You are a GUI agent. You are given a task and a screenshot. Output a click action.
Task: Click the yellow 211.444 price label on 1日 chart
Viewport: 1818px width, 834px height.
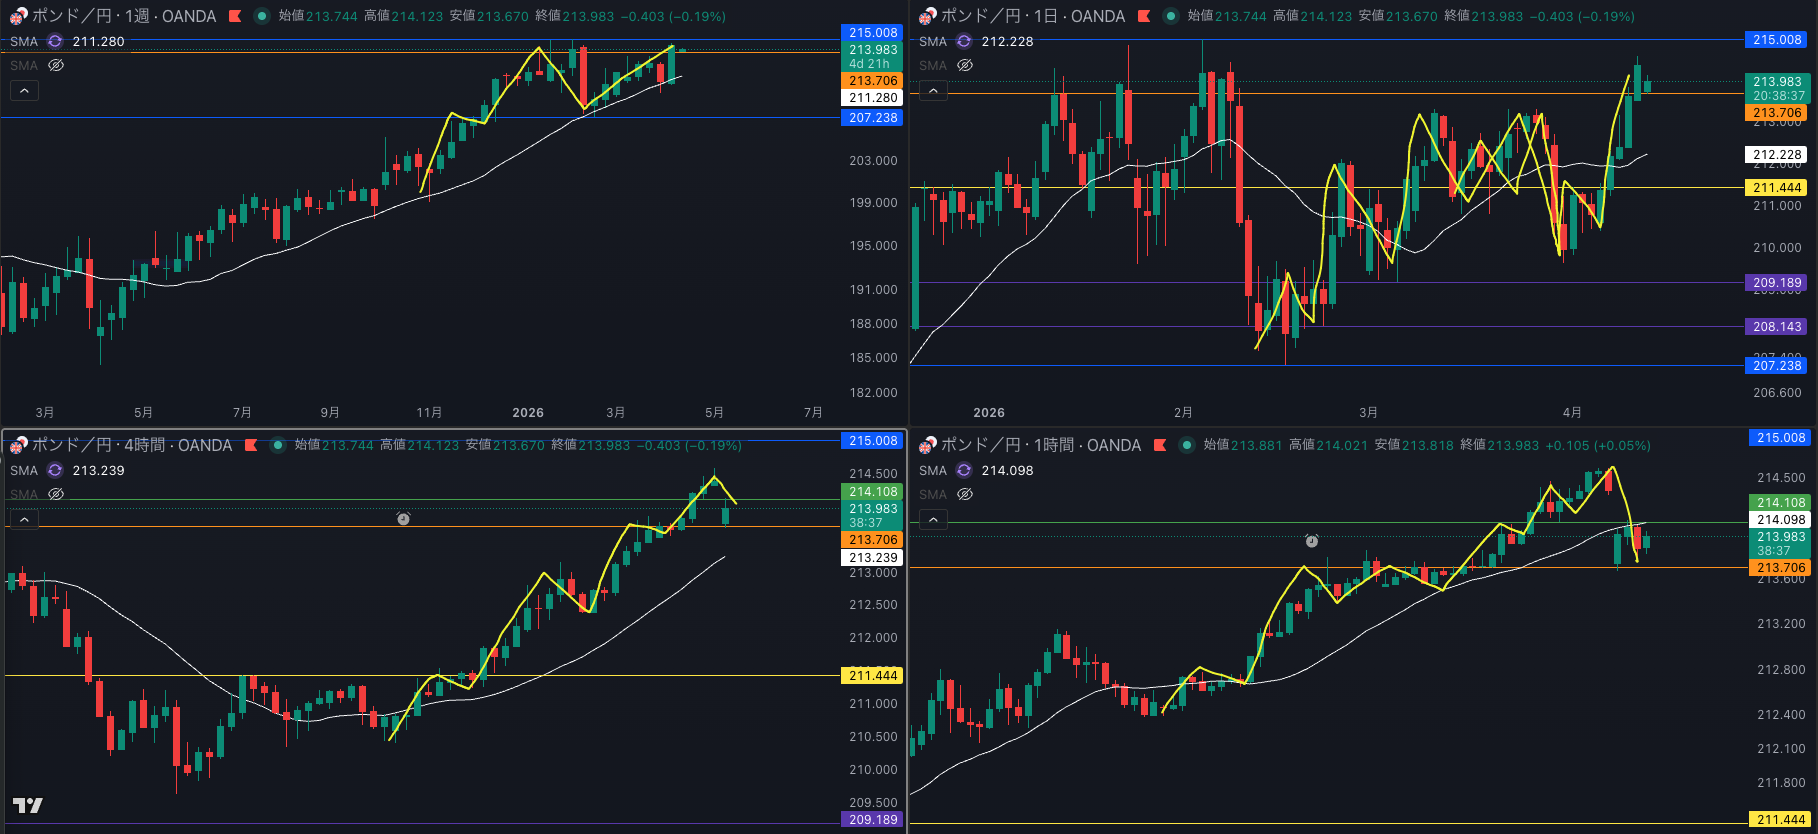1777,188
